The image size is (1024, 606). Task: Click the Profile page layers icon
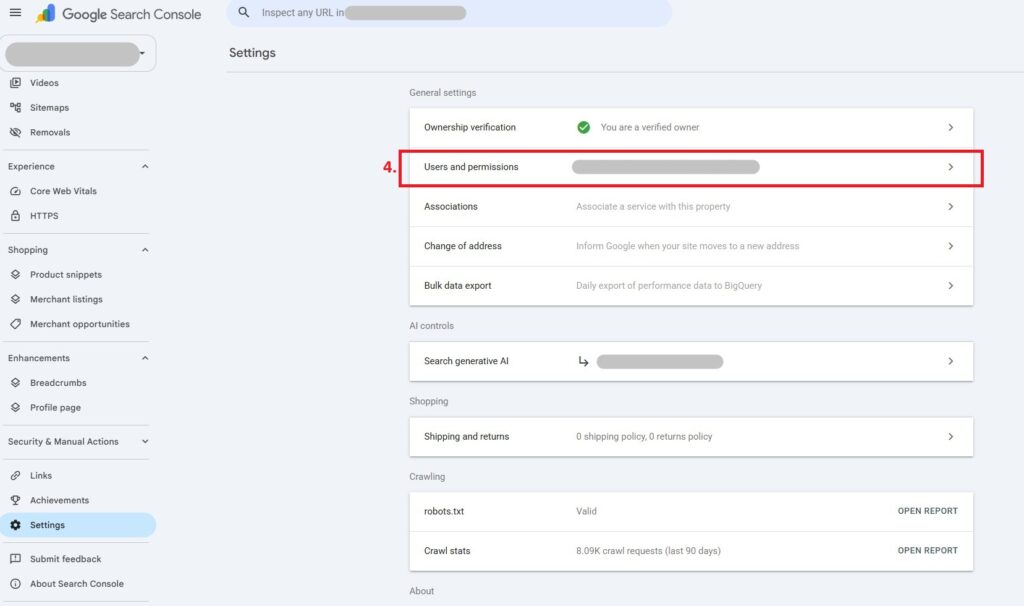tap(16, 408)
